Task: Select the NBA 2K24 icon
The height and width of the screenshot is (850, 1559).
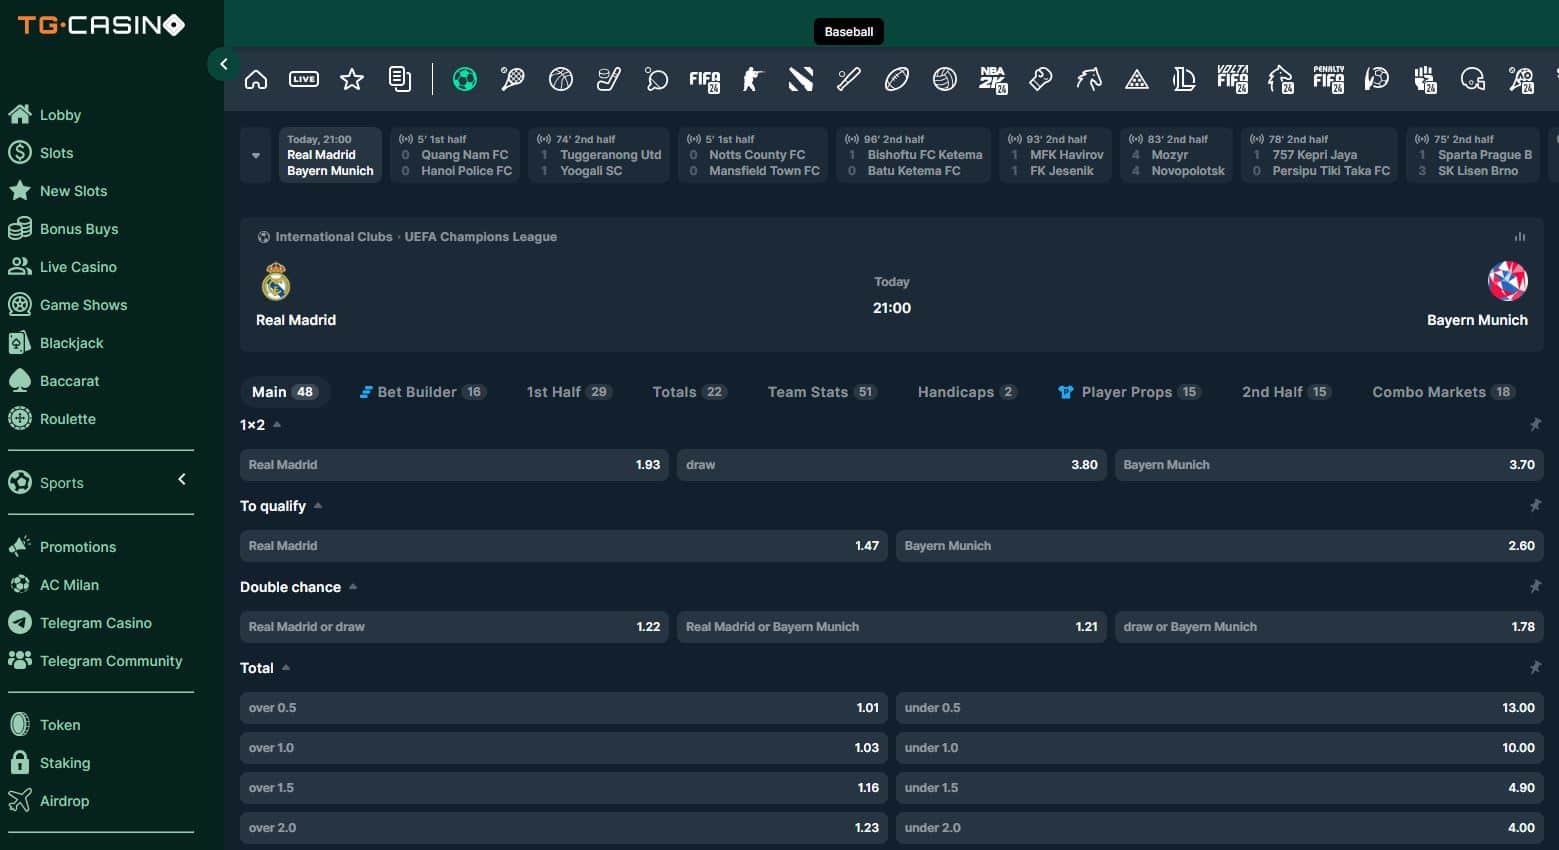Action: [993, 80]
